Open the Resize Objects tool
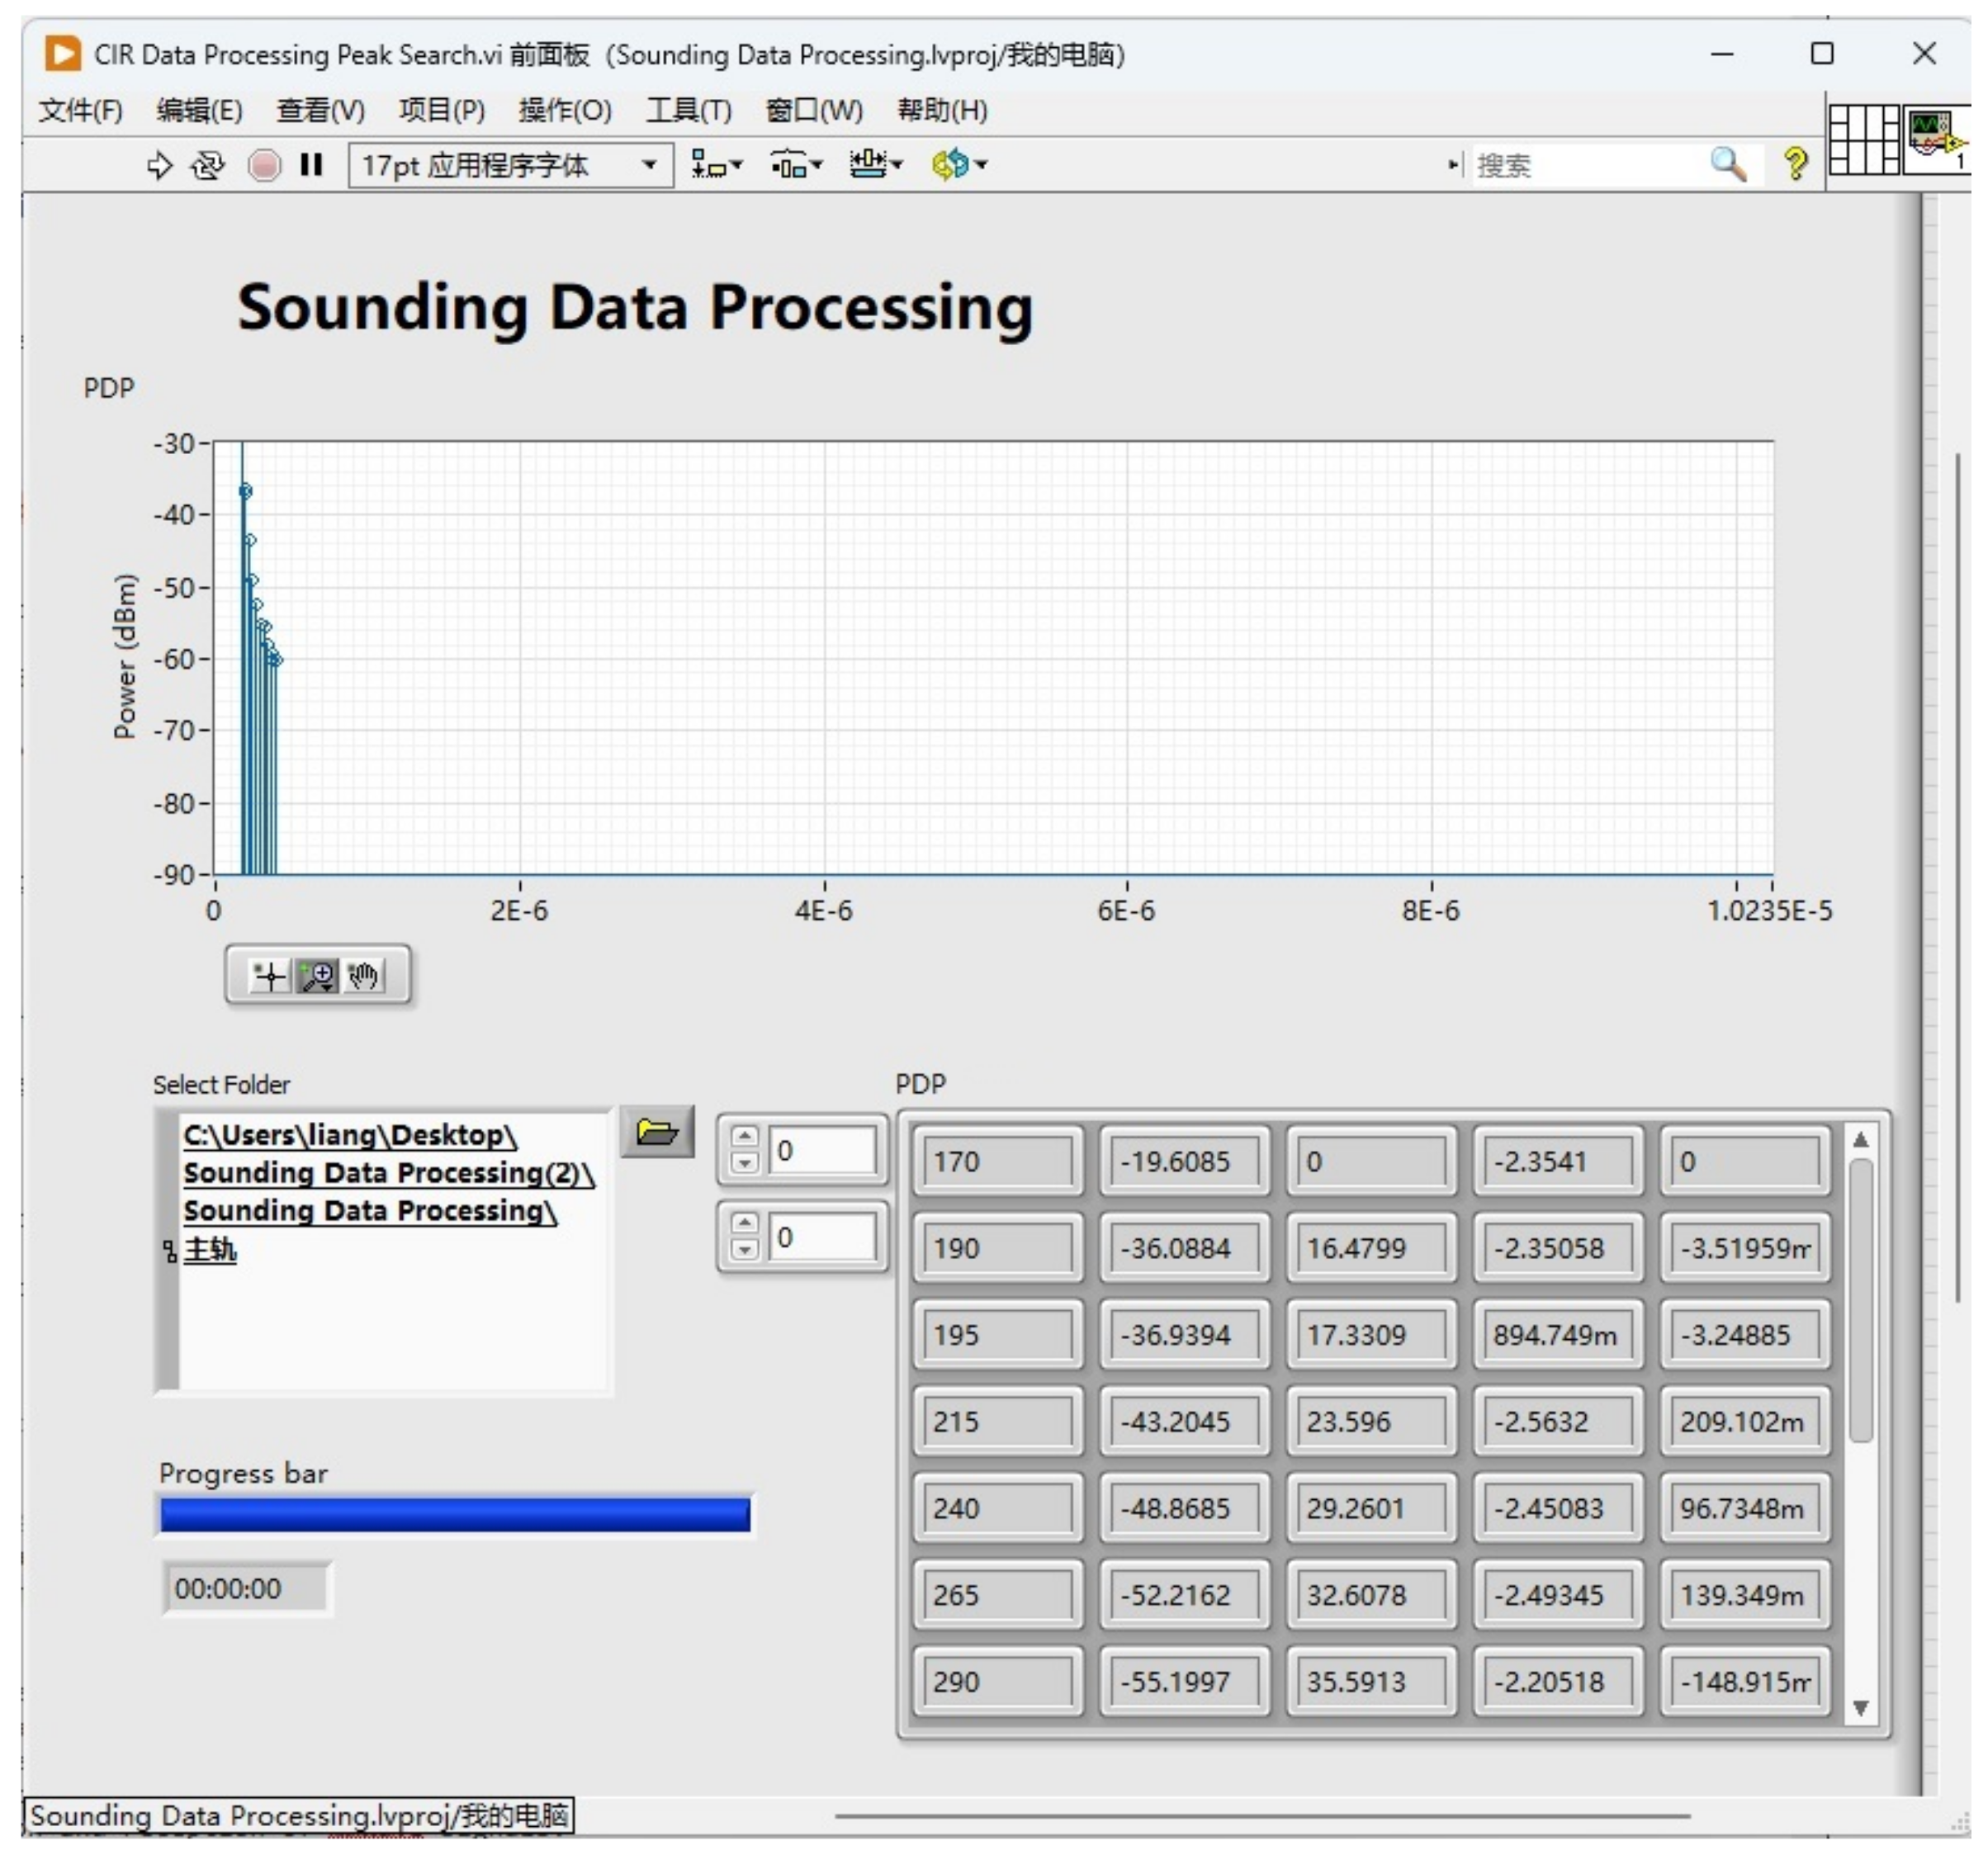This screenshot has height=1855, width=1988. pyautogui.click(x=875, y=165)
